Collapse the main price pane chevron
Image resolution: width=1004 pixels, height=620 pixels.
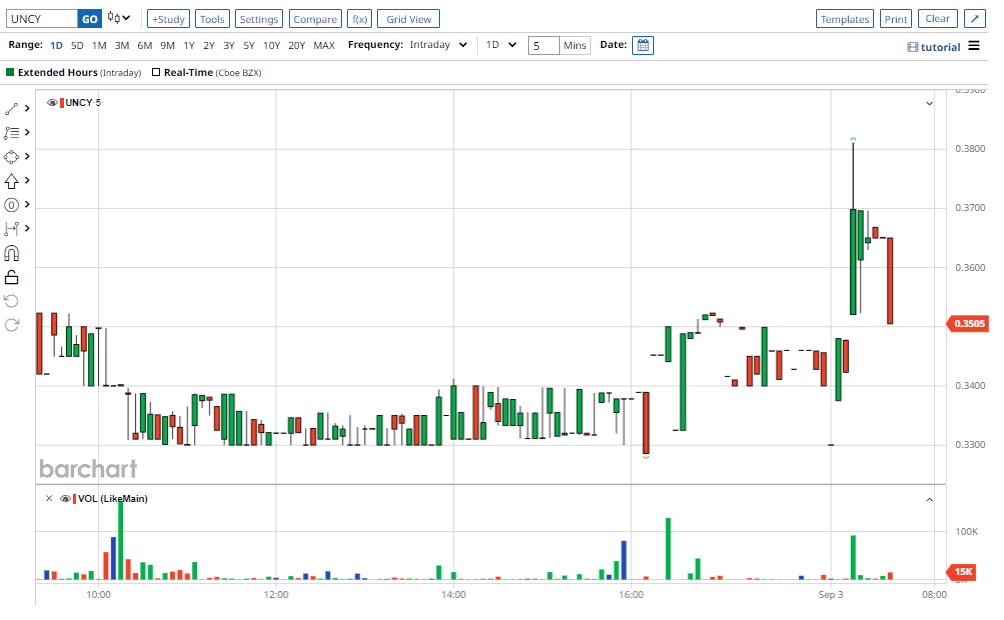tap(929, 103)
